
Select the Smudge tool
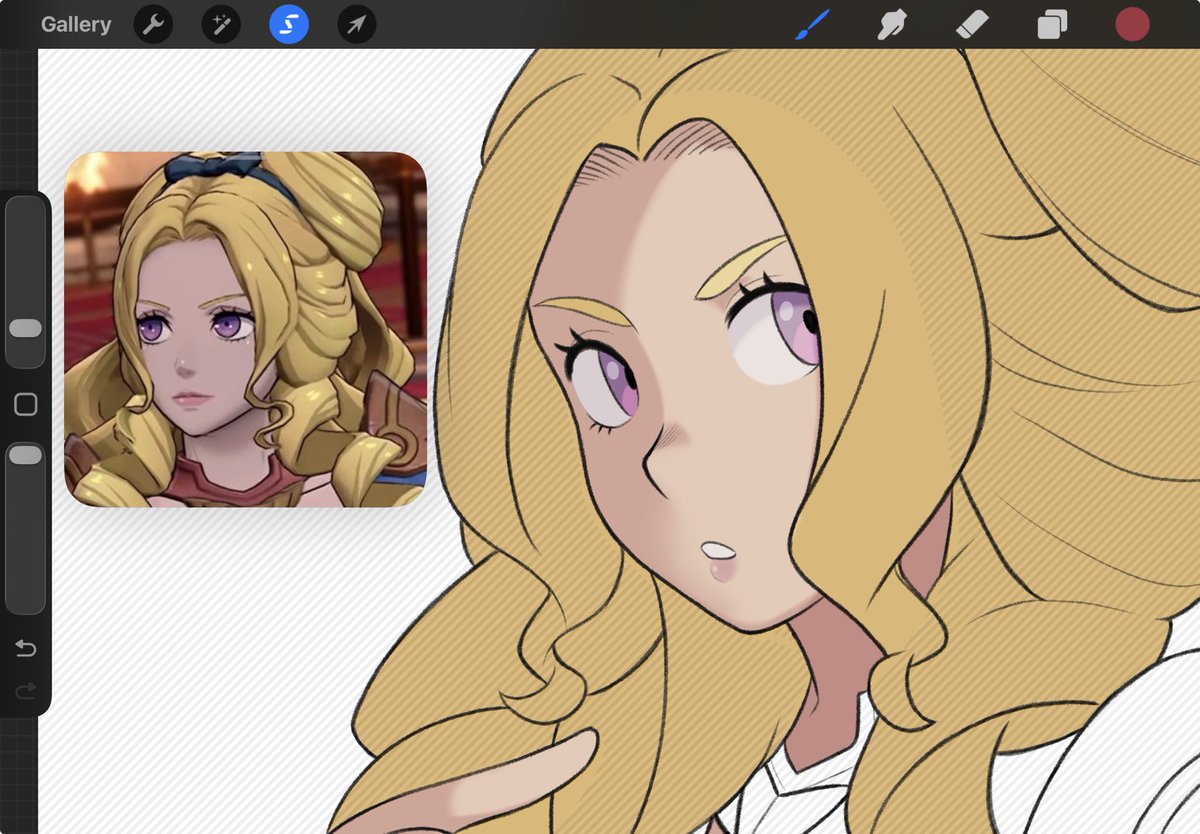(x=891, y=24)
